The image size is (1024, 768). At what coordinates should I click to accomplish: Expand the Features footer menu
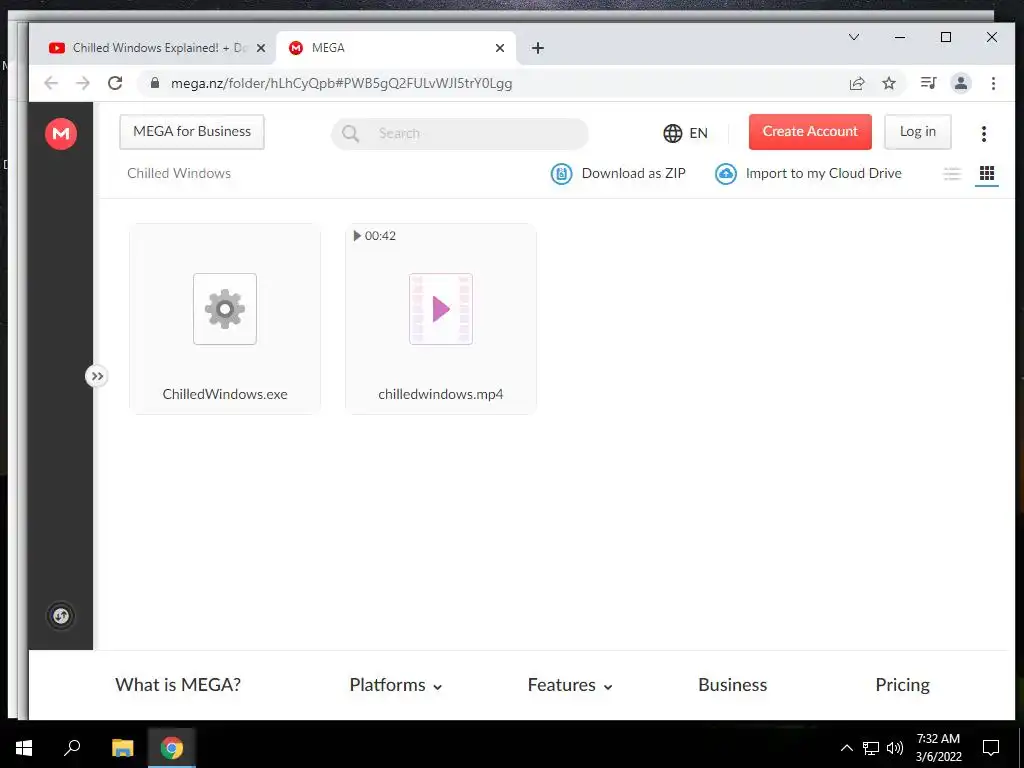tap(570, 684)
